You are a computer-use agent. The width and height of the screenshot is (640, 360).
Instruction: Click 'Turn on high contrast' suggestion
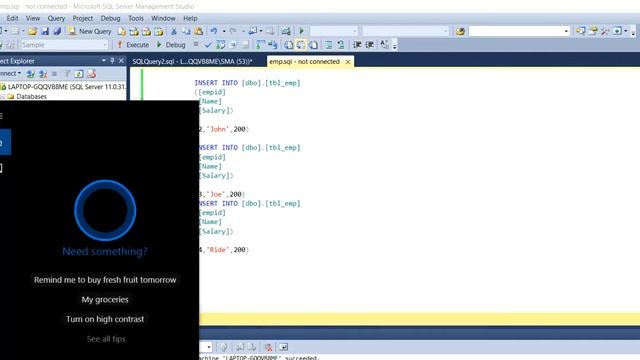pyautogui.click(x=105, y=319)
